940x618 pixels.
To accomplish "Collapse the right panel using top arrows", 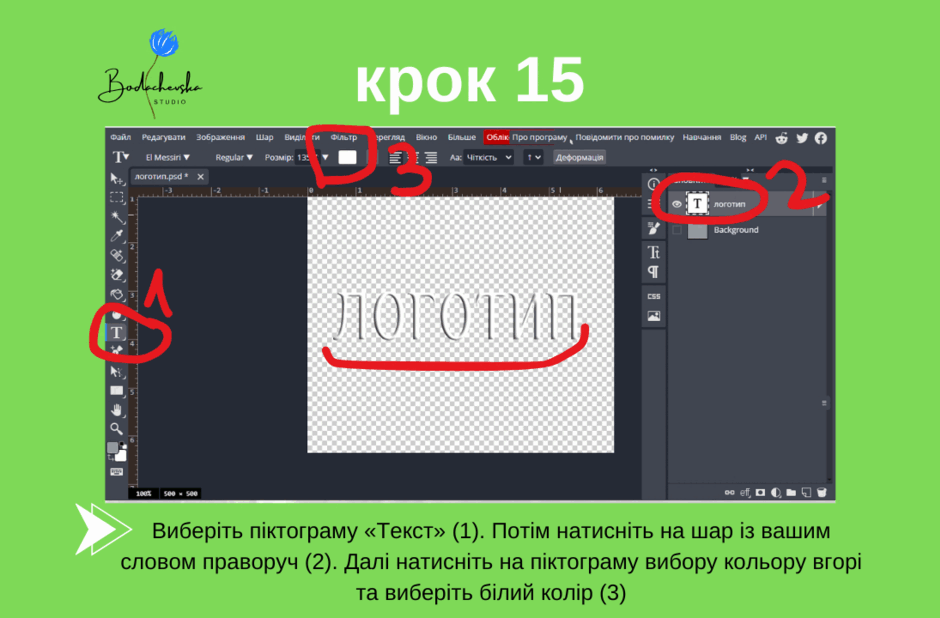I will (x=750, y=170).
